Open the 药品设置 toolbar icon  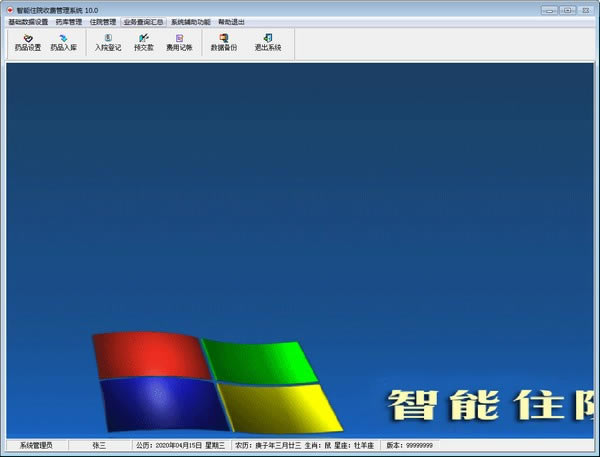point(28,43)
